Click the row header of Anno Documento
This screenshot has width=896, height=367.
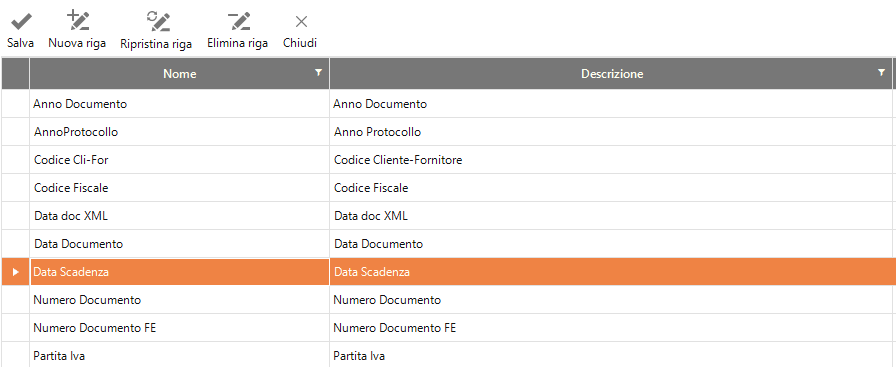15,104
